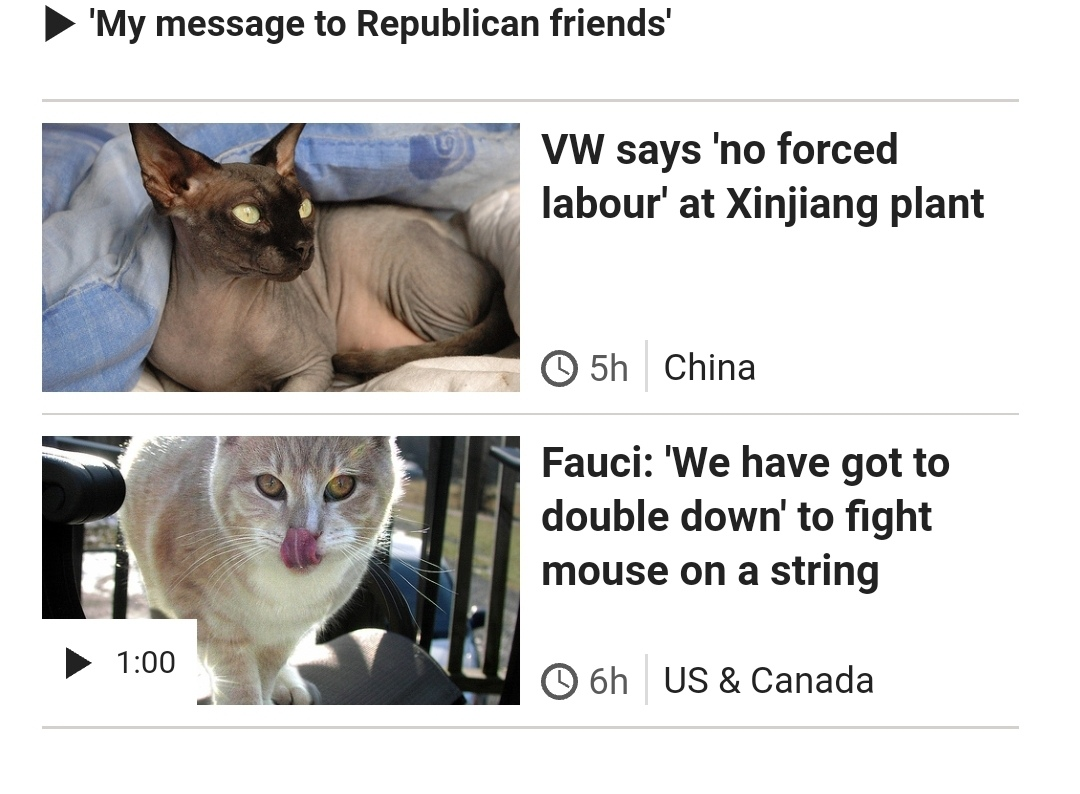
Task: Open the China section tag
Action: 709,367
